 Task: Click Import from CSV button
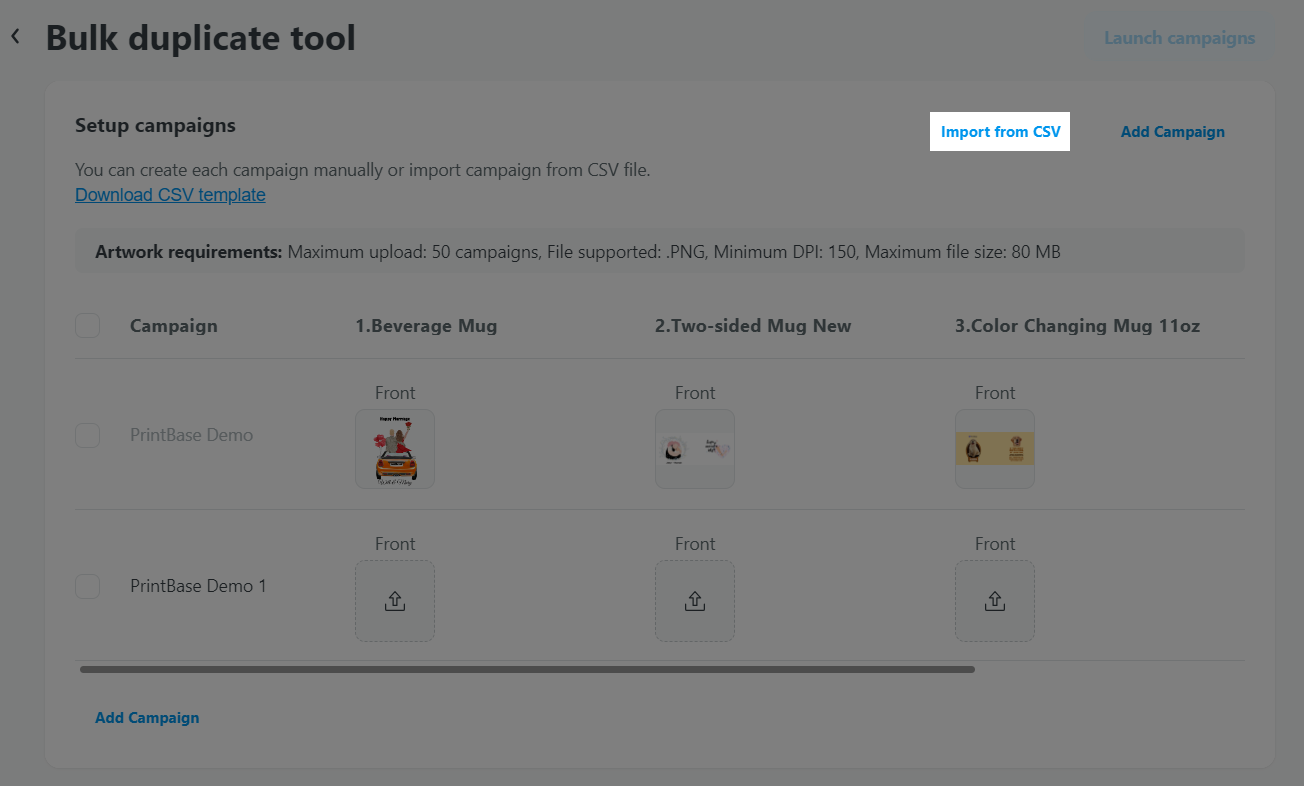point(1000,132)
